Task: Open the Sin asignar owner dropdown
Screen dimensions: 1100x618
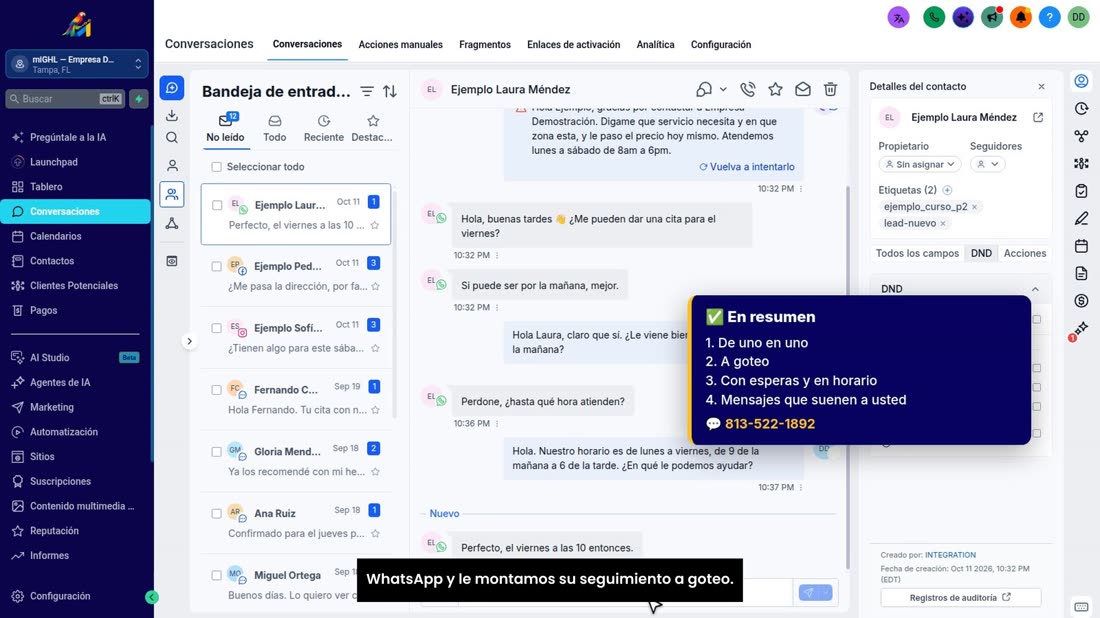Action: 920,164
